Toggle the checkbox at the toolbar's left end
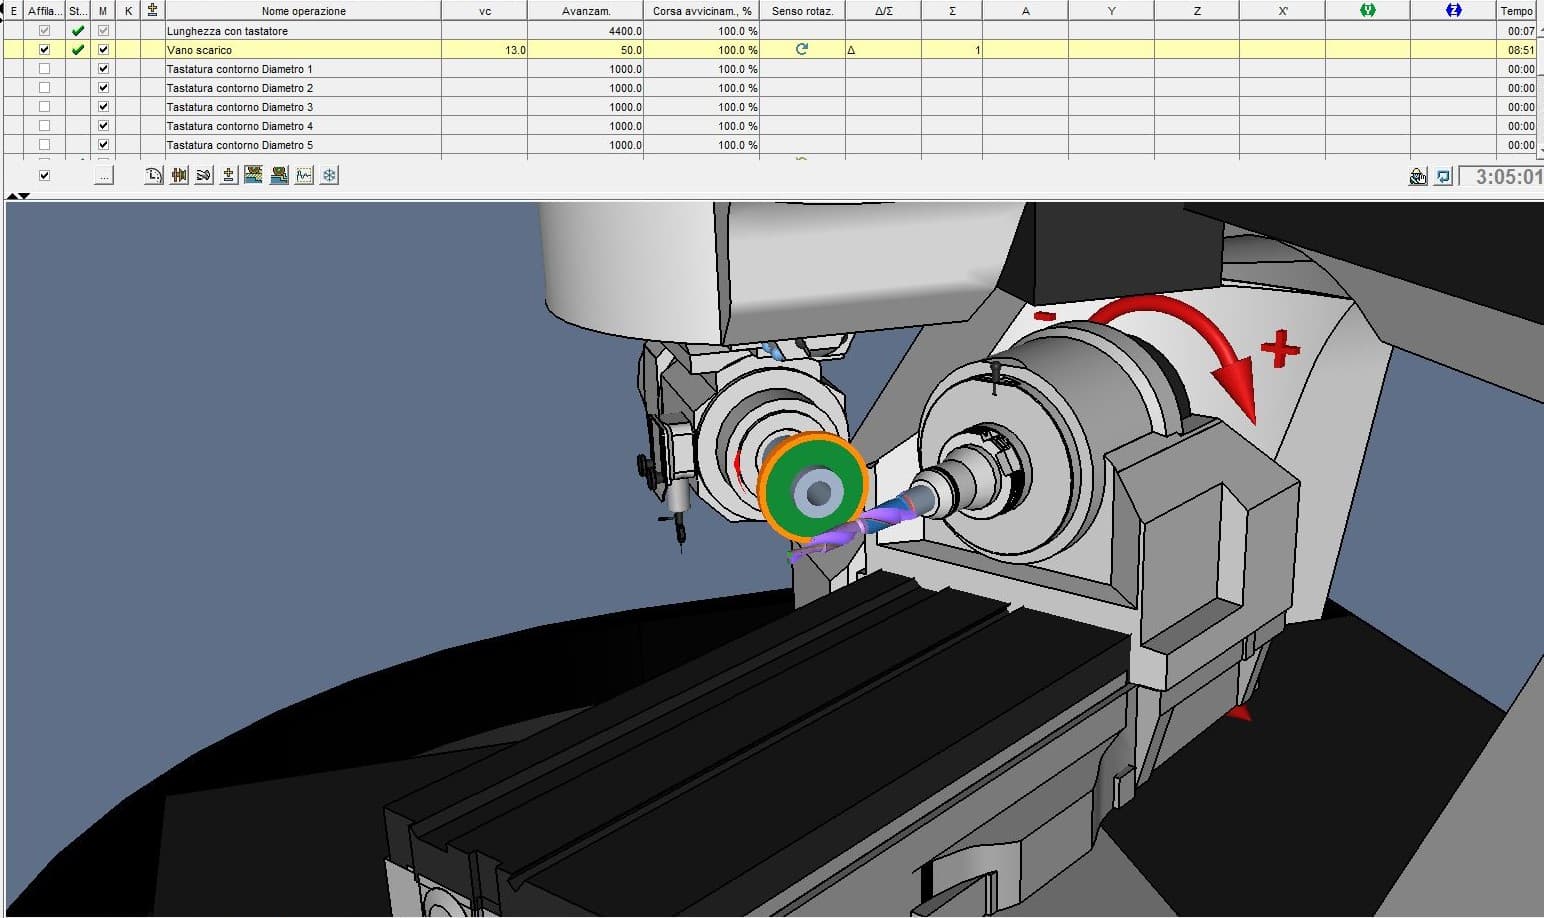 (44, 175)
